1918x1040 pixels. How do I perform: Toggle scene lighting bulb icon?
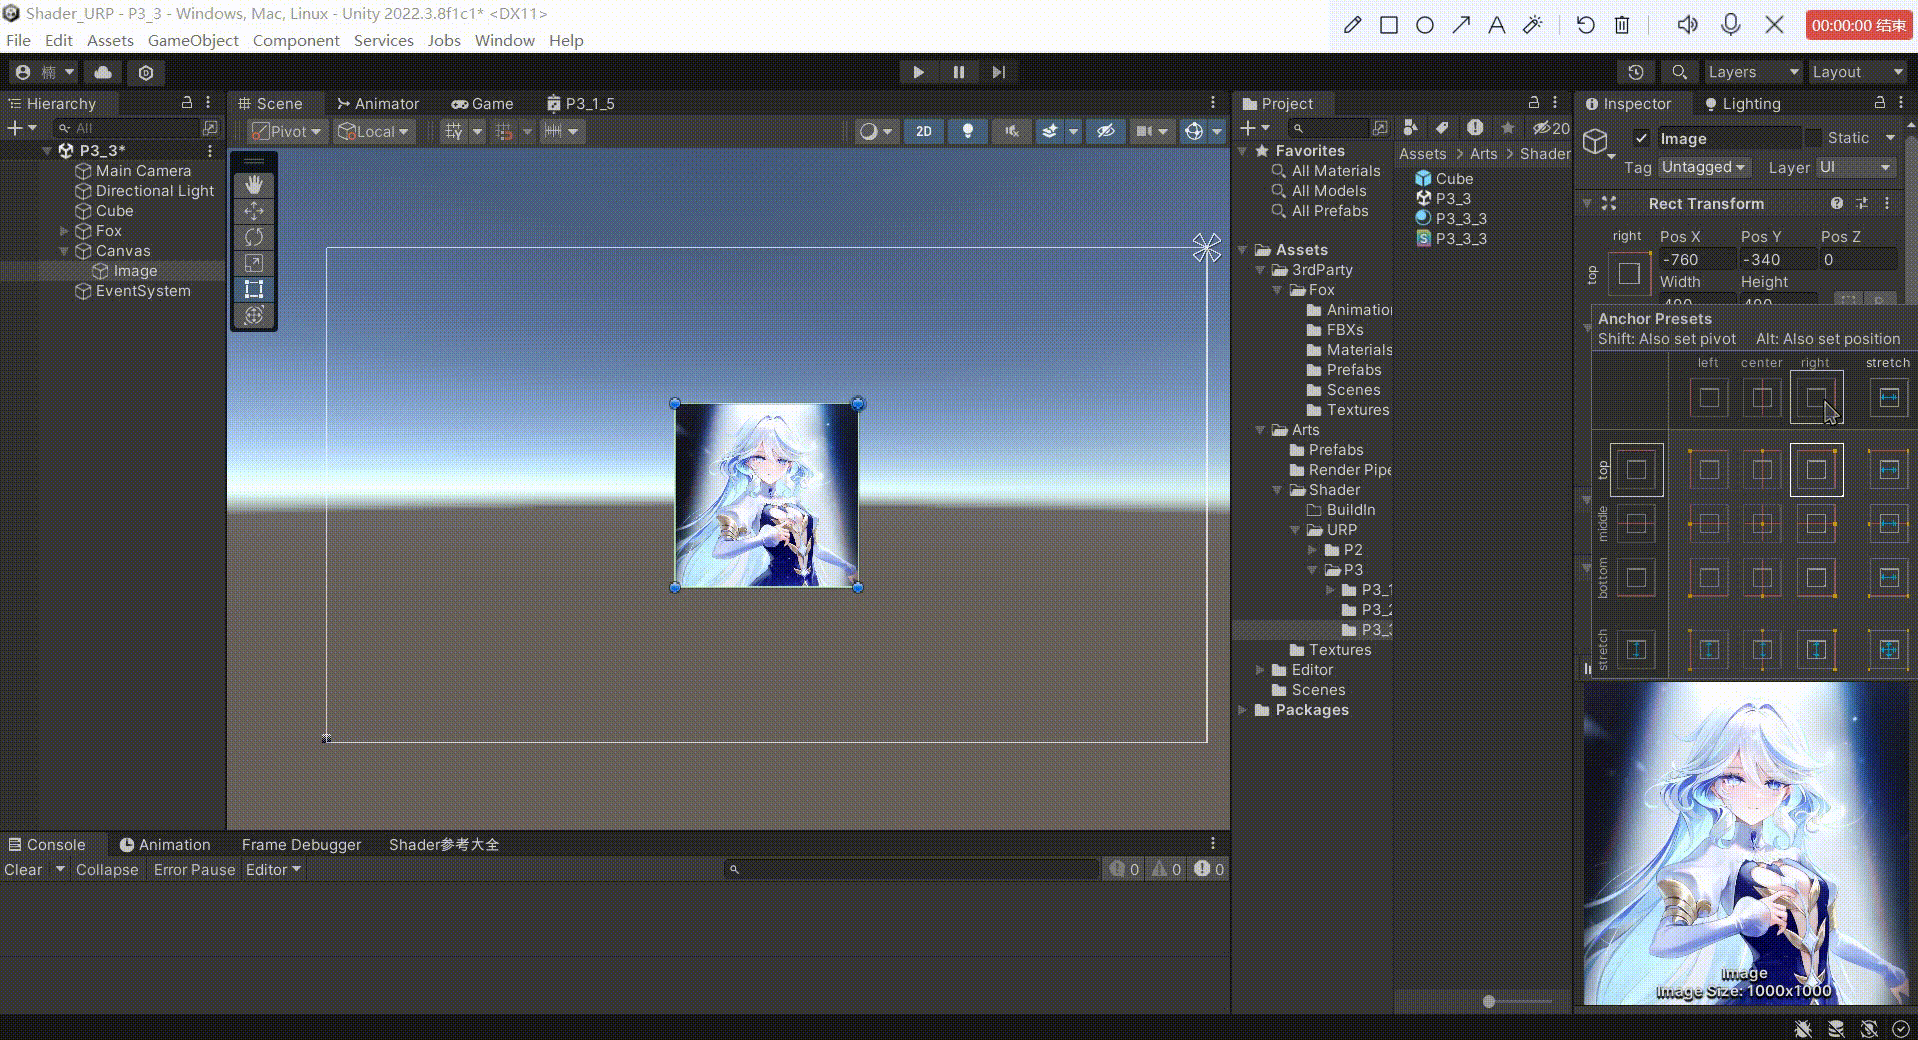[967, 131]
